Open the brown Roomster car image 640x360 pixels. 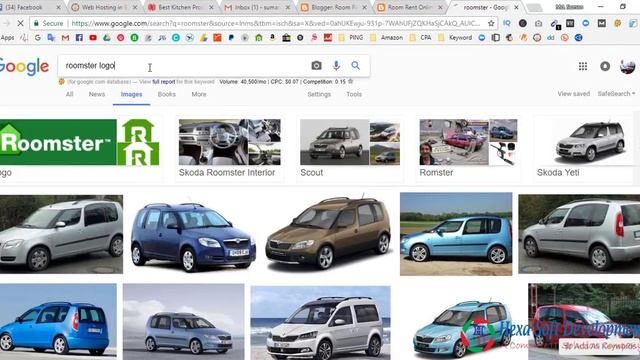tap(329, 234)
